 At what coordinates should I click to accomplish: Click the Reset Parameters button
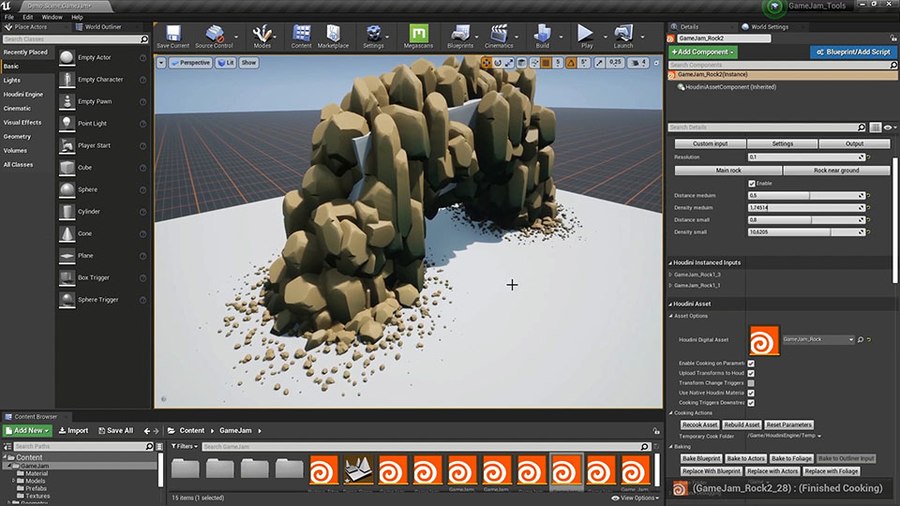(x=789, y=425)
